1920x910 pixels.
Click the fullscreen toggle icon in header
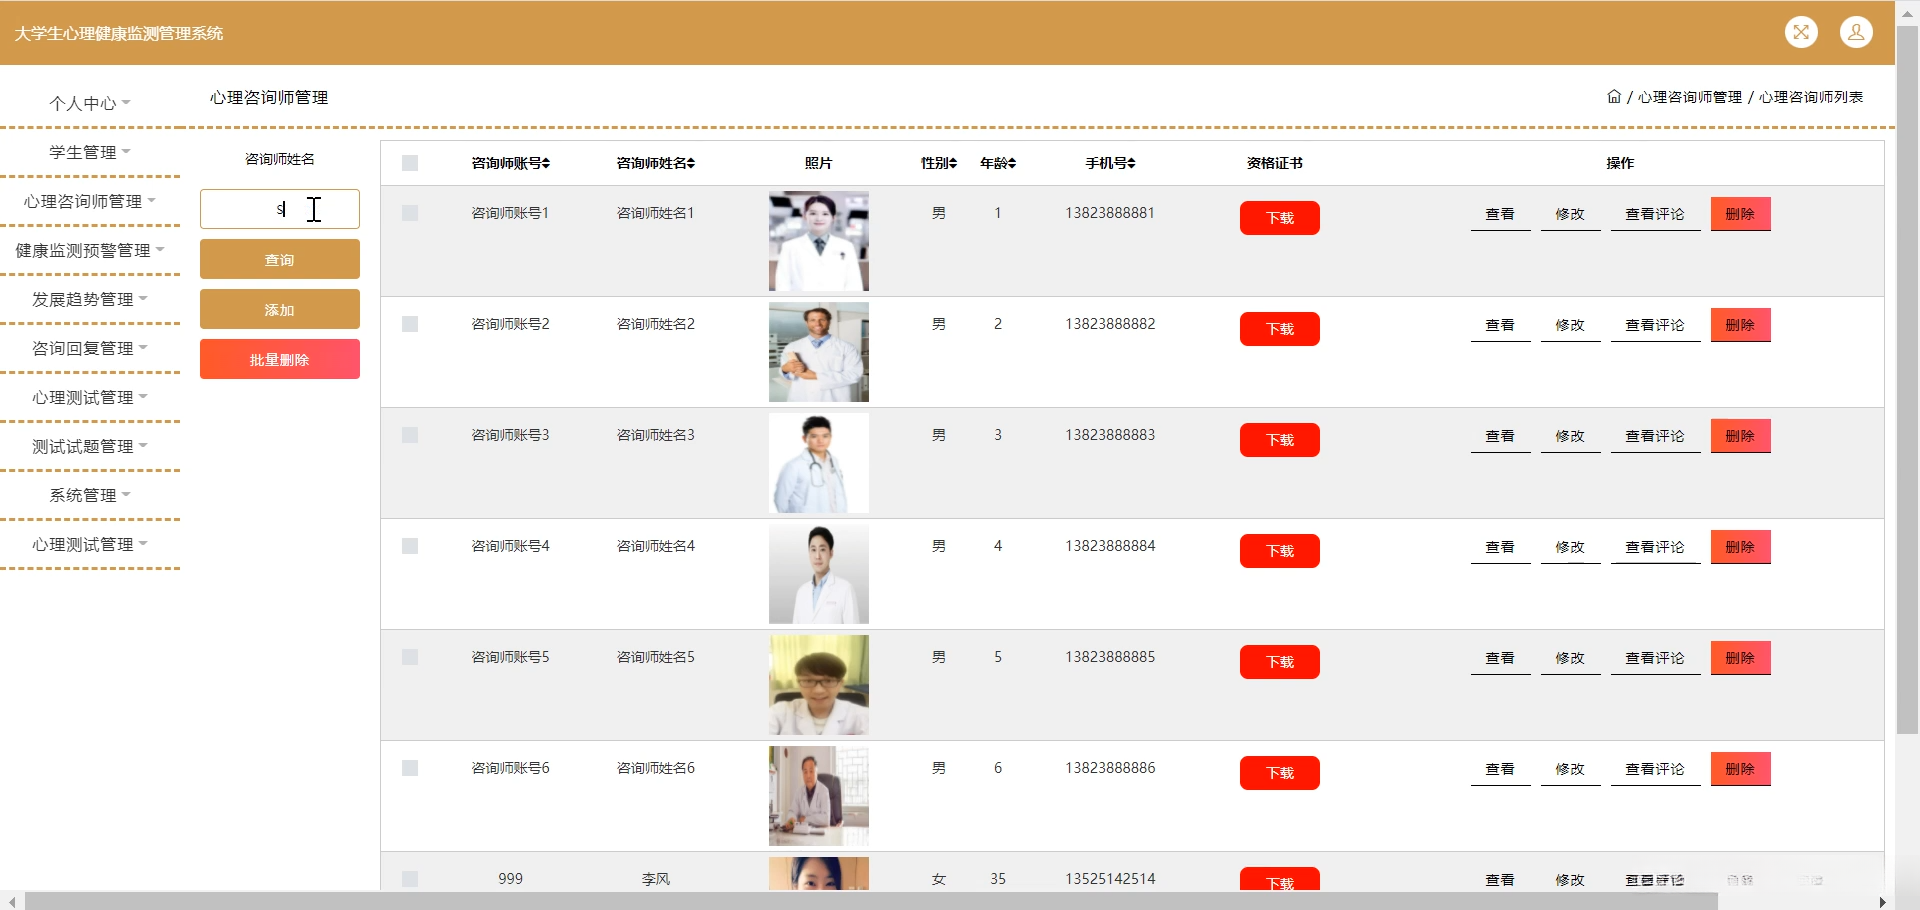[1801, 32]
